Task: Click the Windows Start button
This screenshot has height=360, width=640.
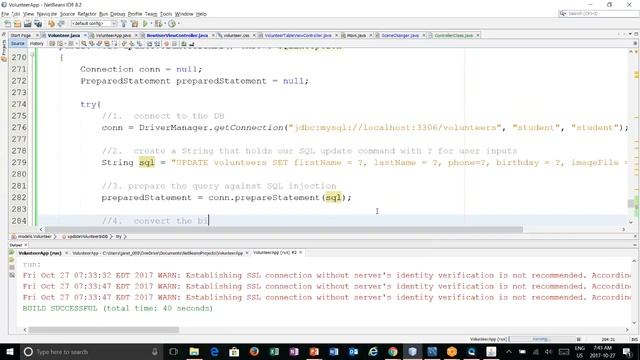Action: pyautogui.click(x=9, y=351)
